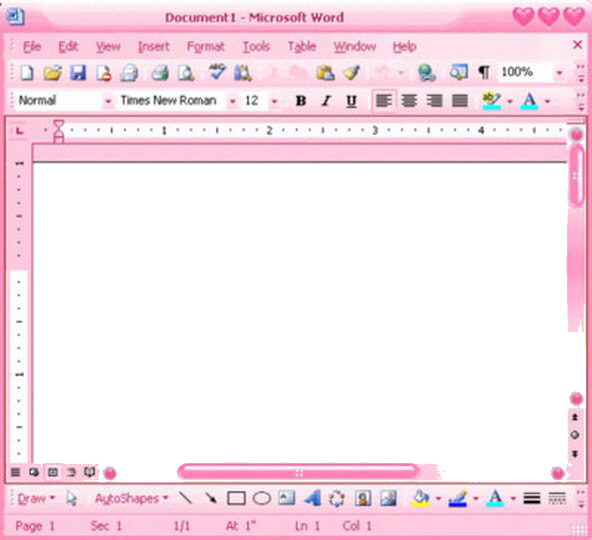Viewport: 592px width, 540px height.
Task: Align text right
Action: point(435,101)
